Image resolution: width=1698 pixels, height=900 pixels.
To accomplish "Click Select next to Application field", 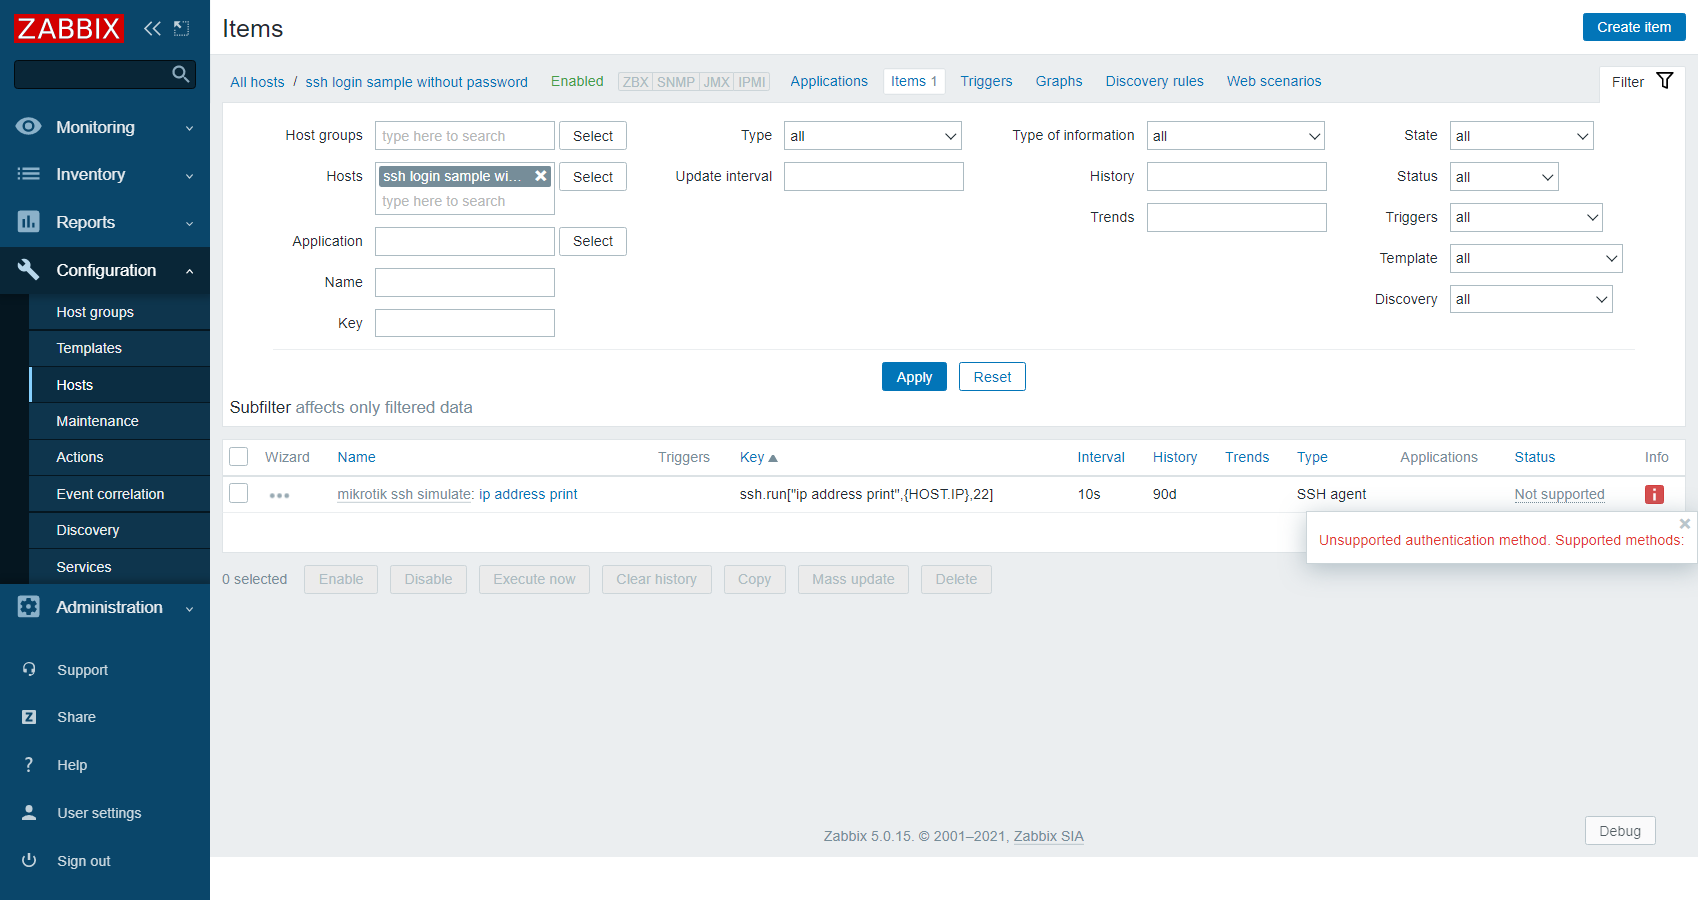I will (x=593, y=241).
